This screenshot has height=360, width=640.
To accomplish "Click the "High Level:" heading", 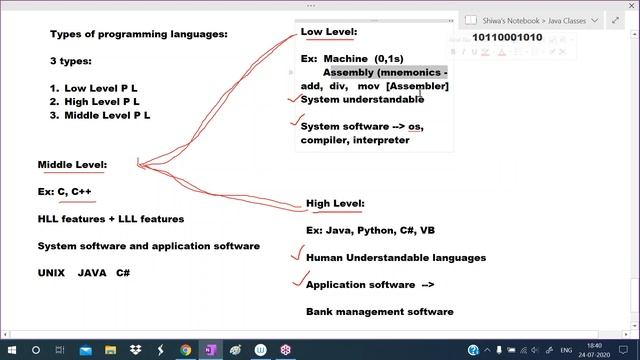I will click(x=335, y=203).
